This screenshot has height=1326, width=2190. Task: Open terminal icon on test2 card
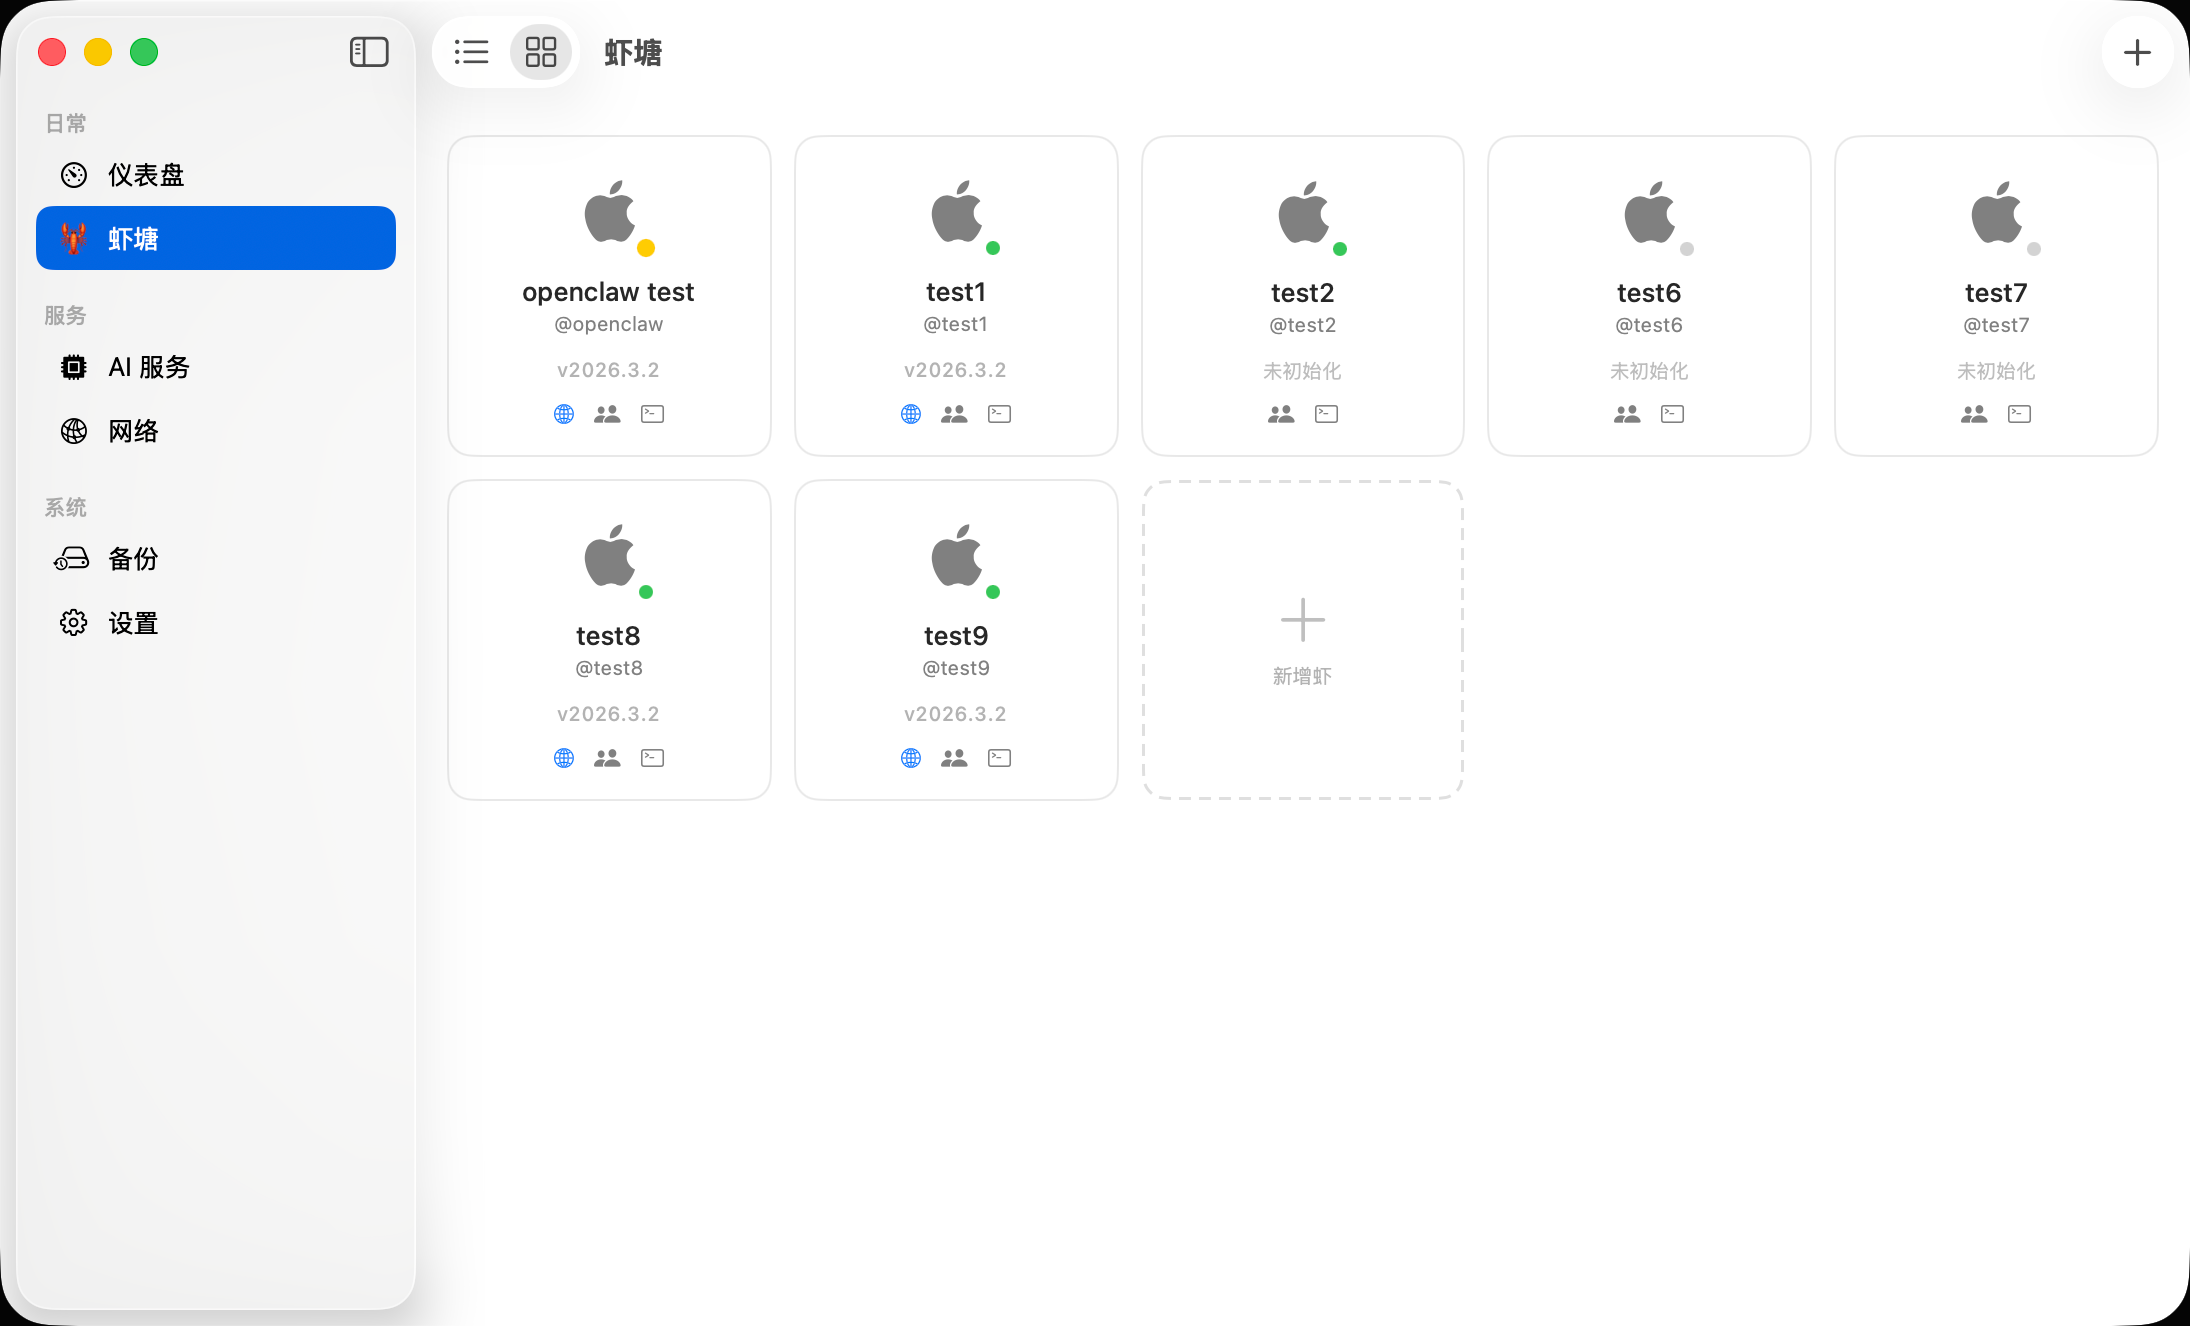1326,414
